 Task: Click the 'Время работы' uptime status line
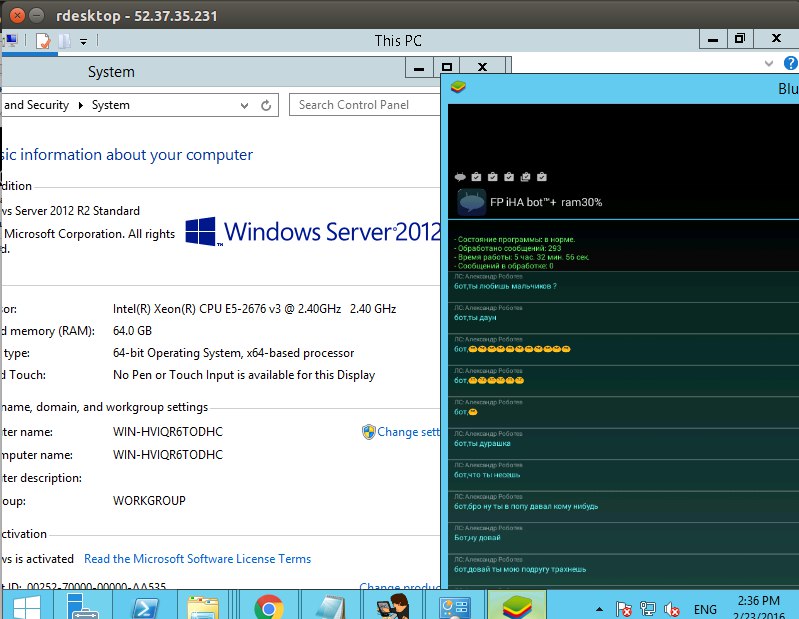click(521, 257)
